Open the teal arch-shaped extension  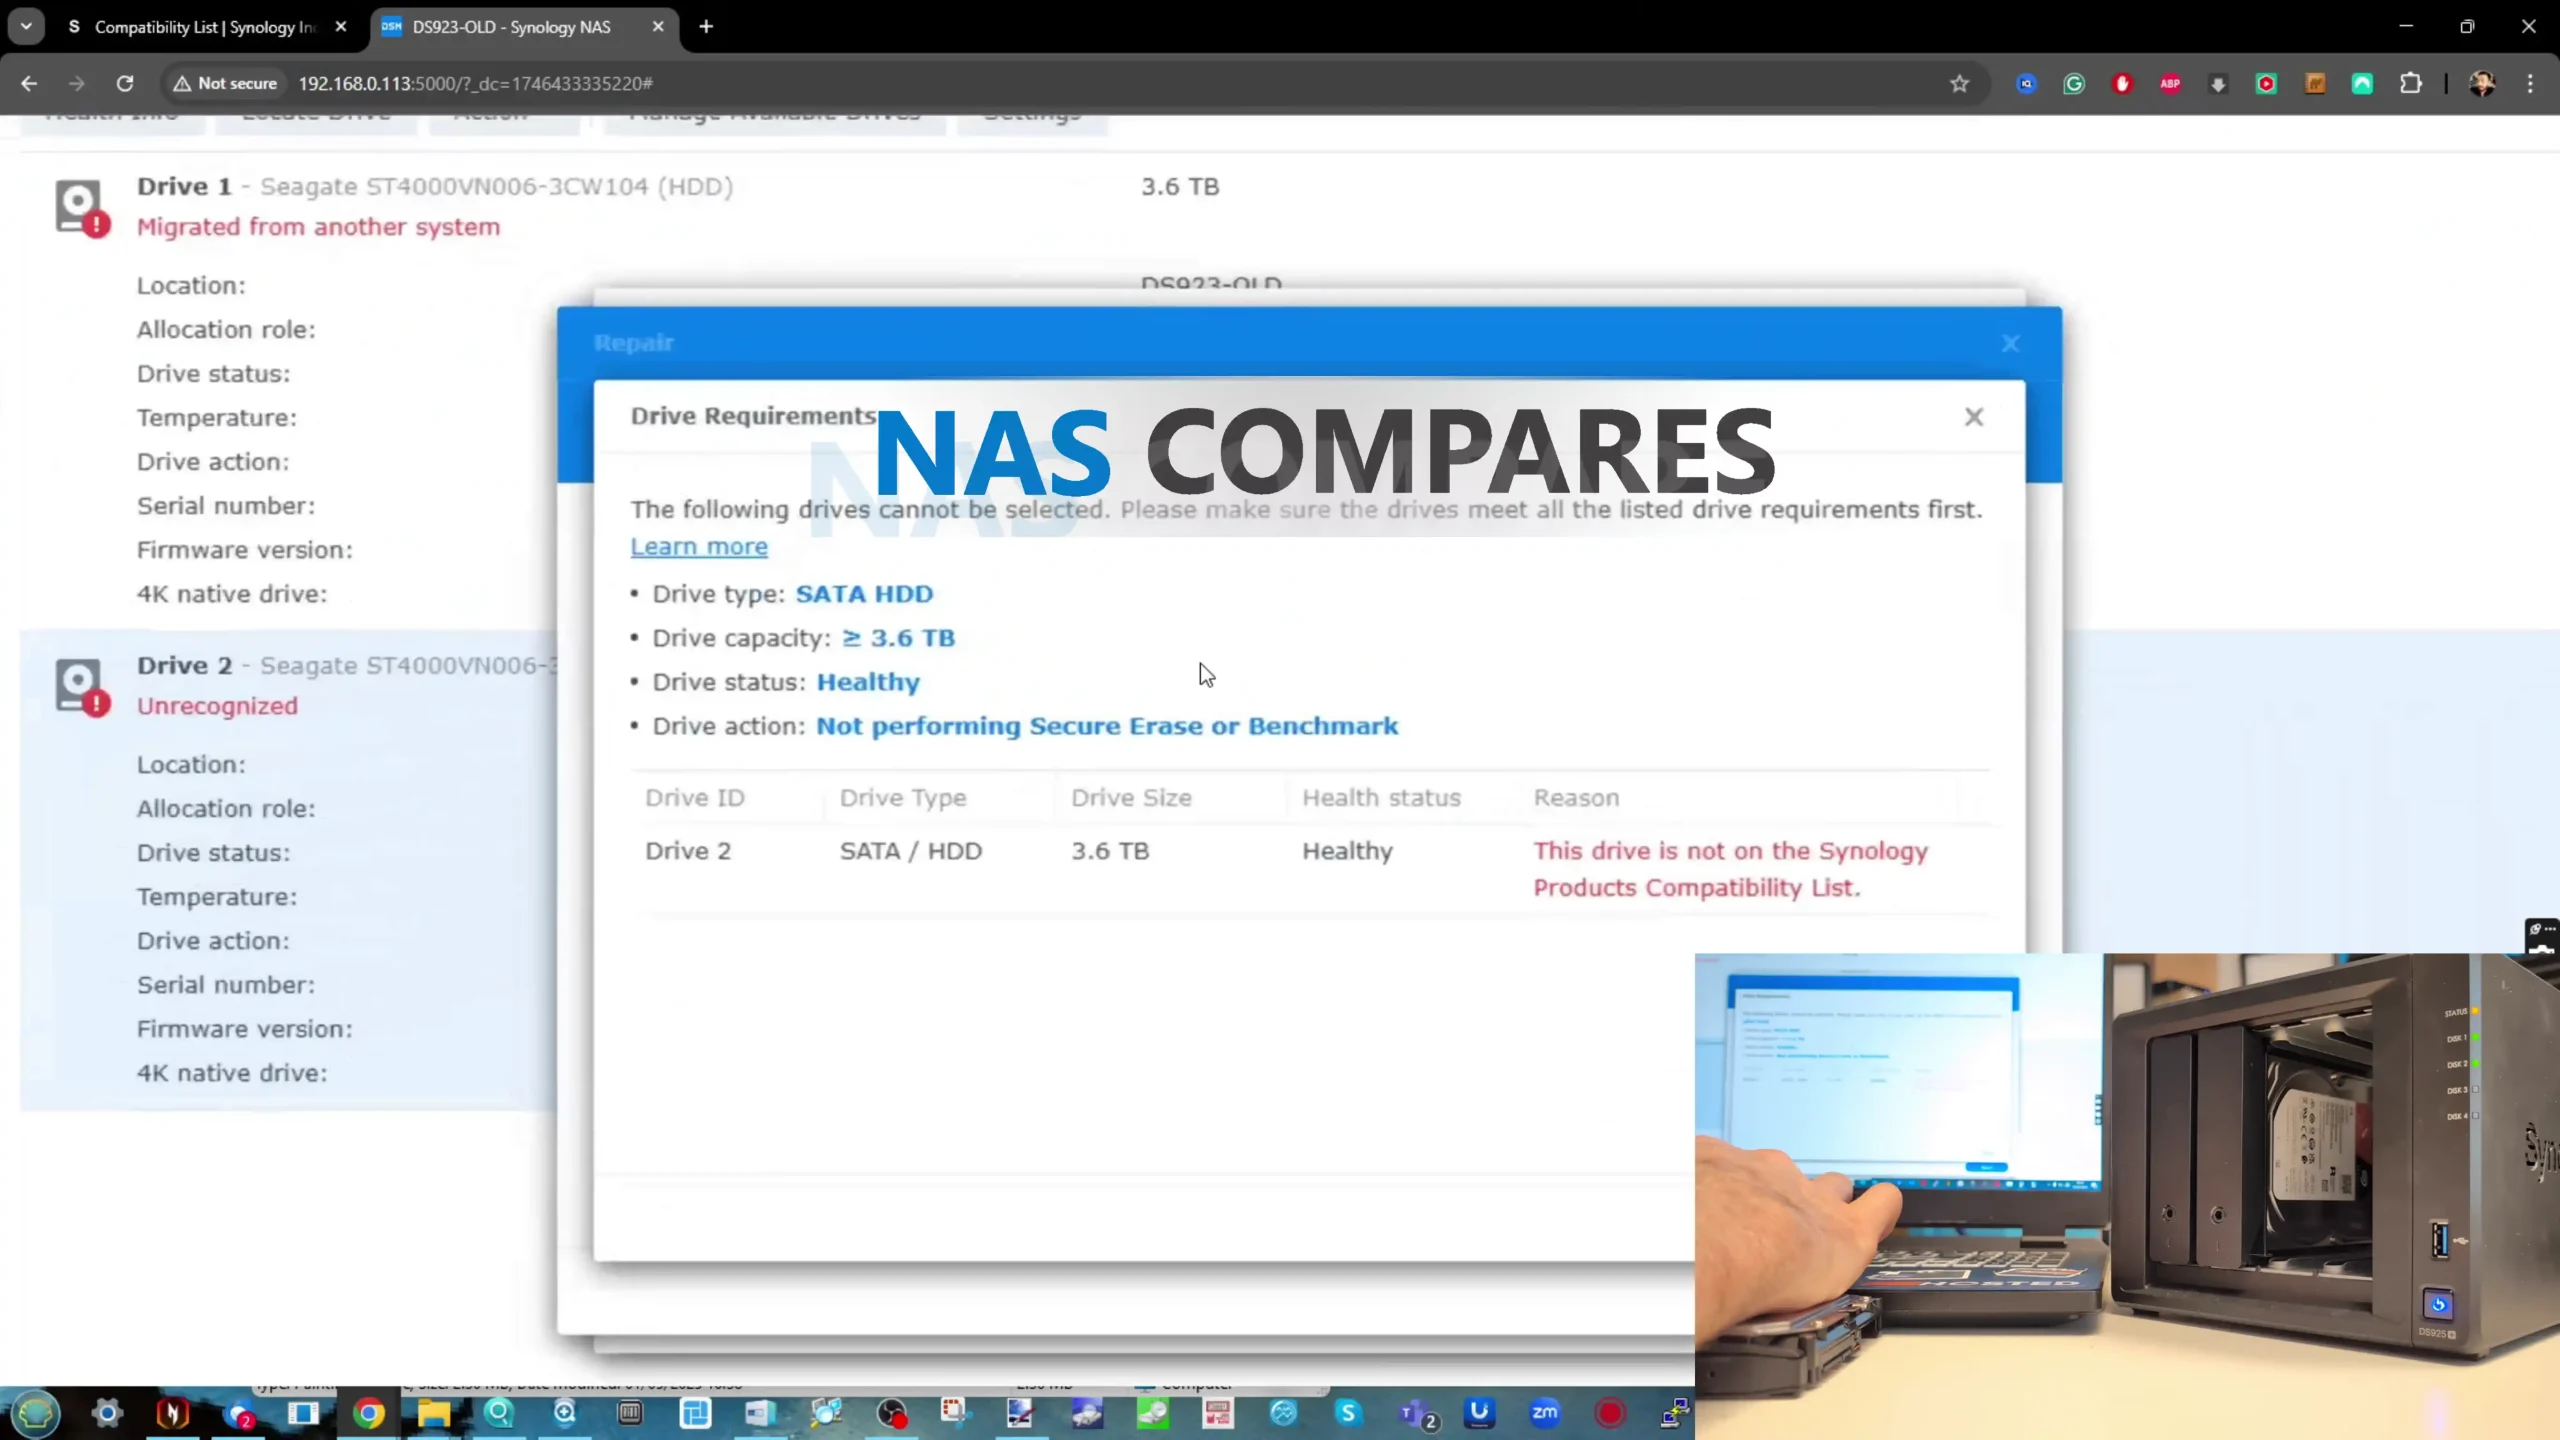[2363, 84]
